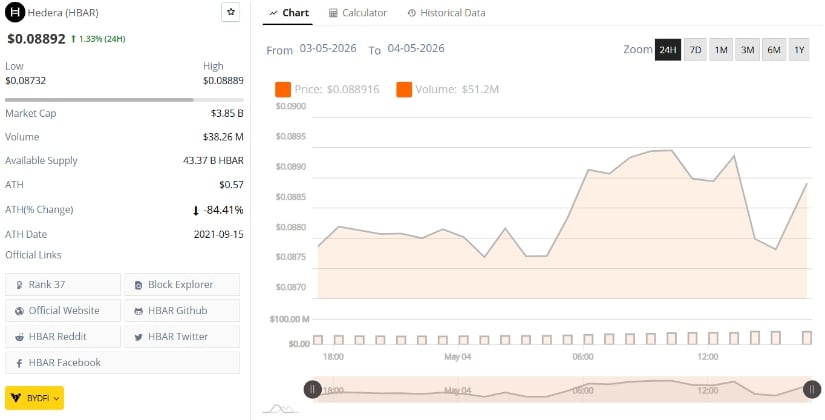This screenshot has height=420, width=825.
Task: Toggle the Volume series legend
Action: coord(447,89)
